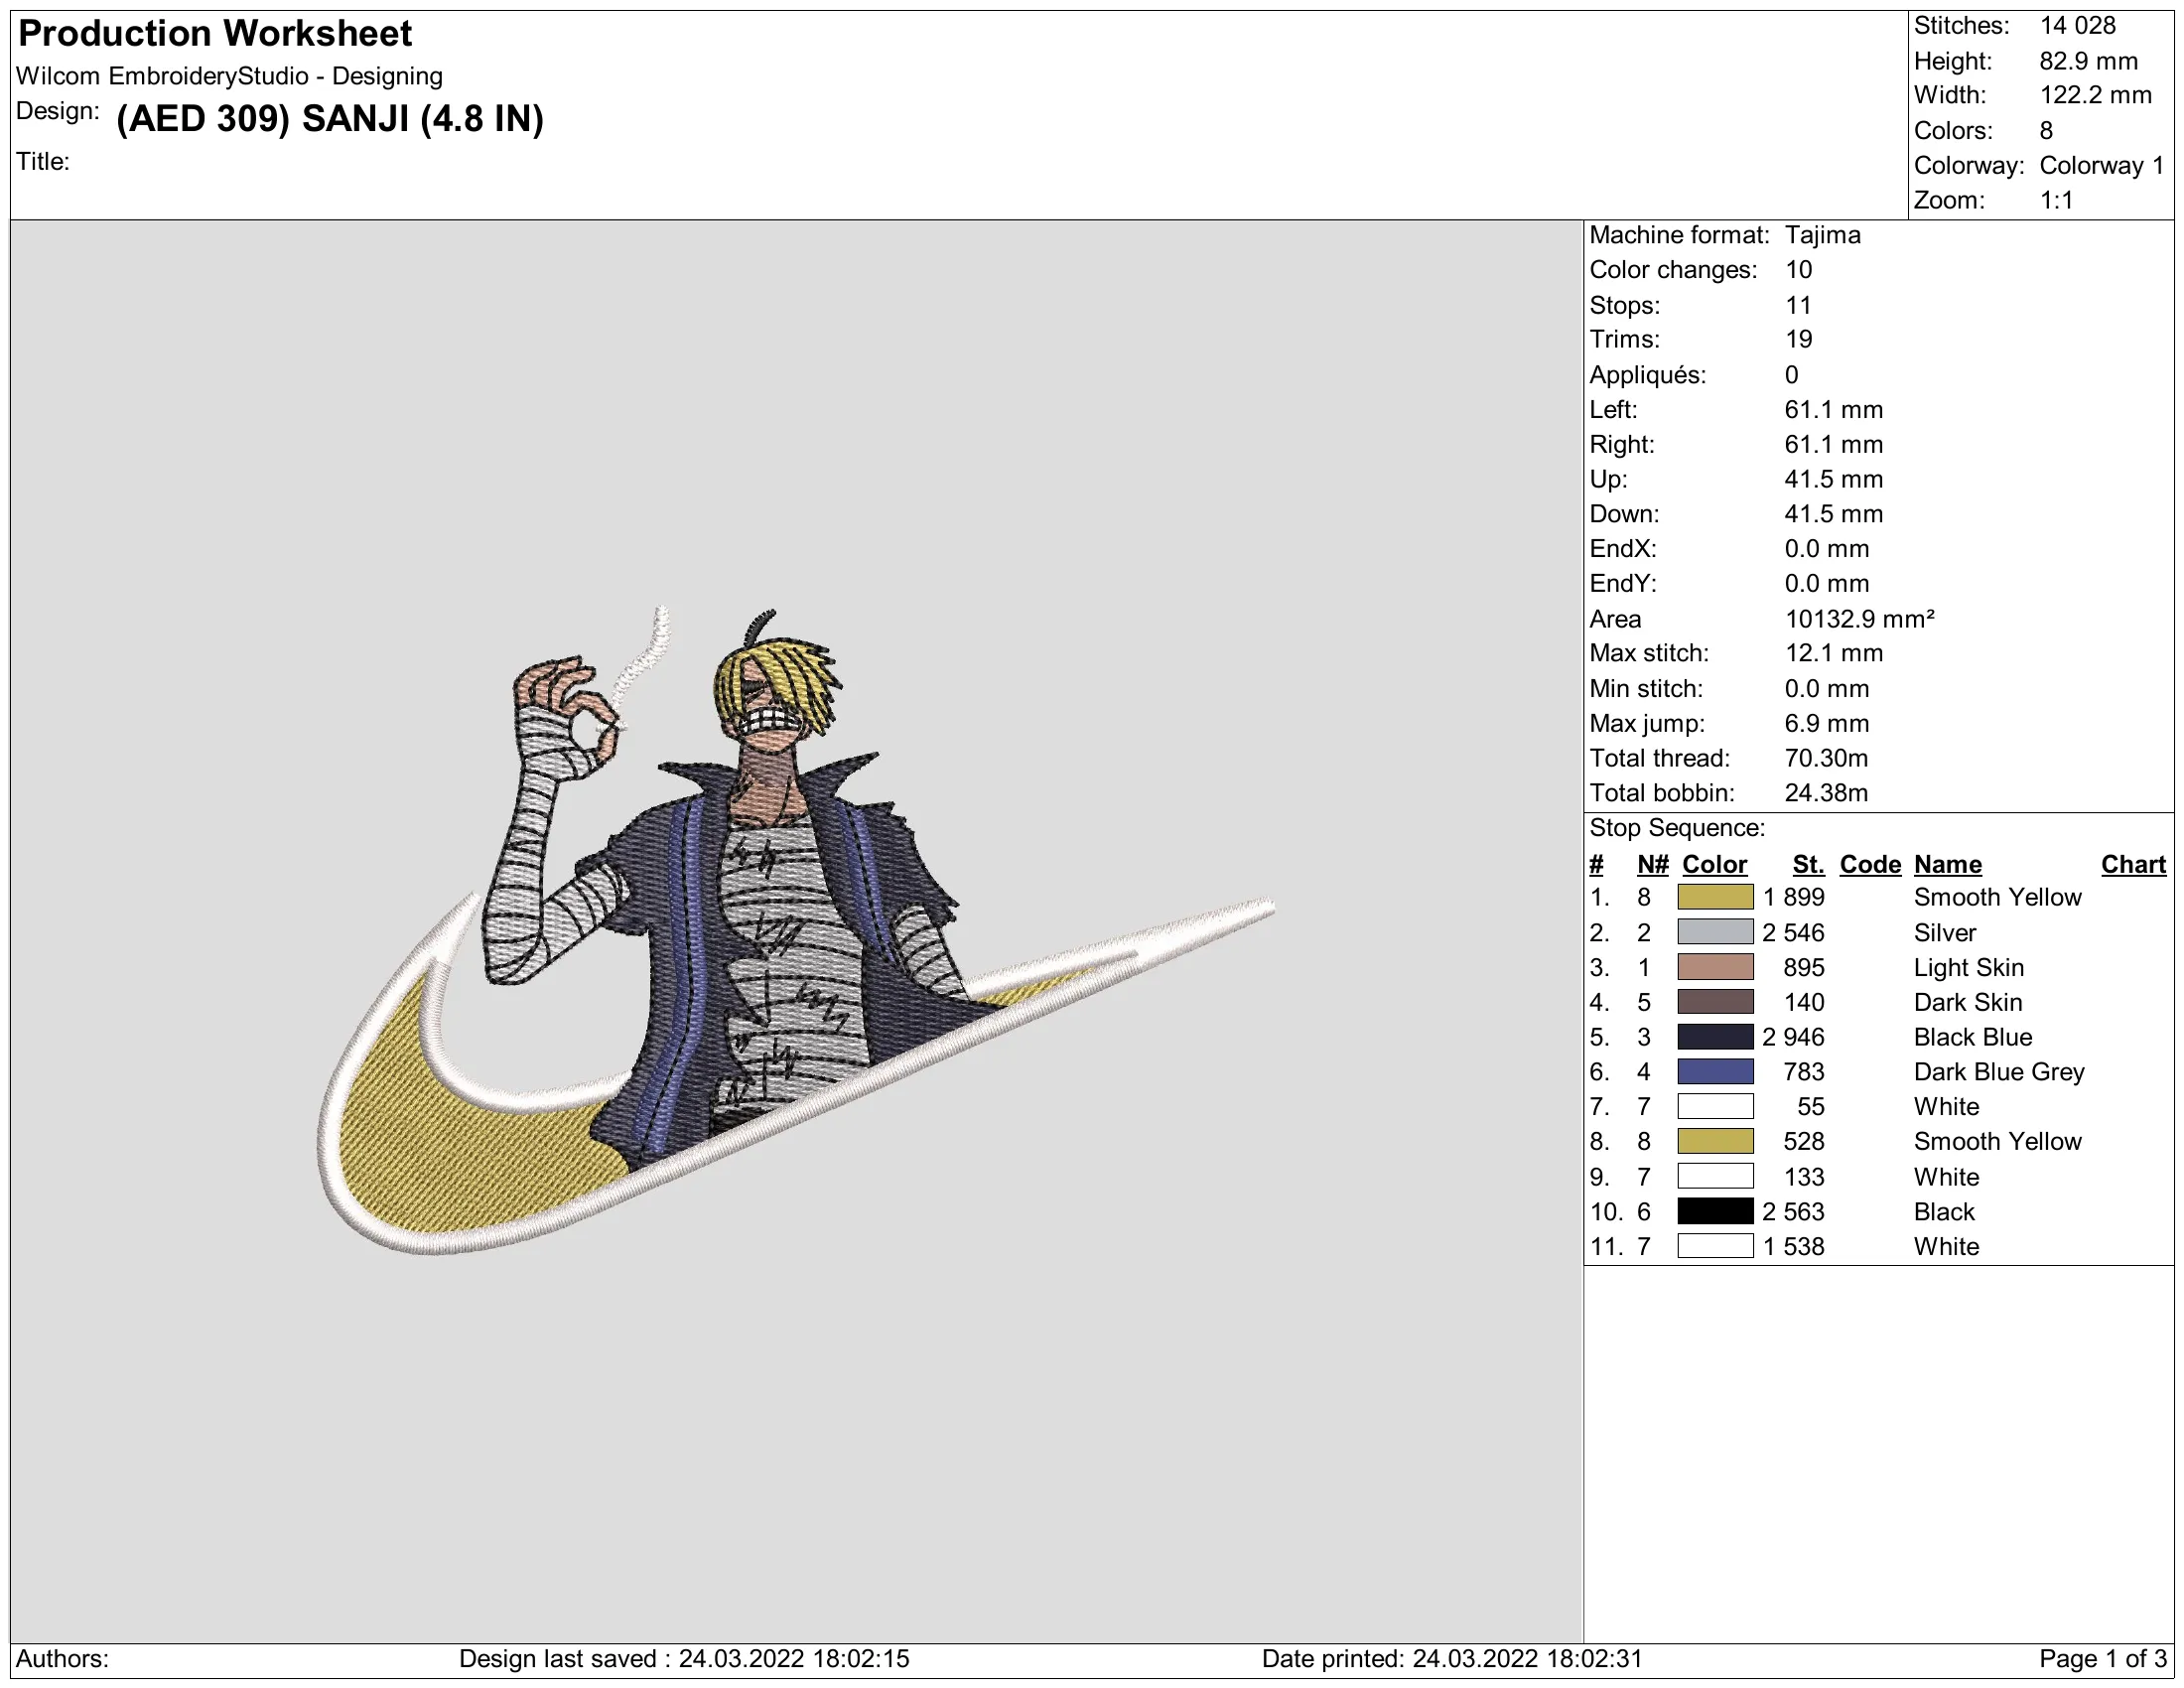Viewport: 2184px width, 1688px height.
Task: Click the 'Dark Skin' thread name
Action: pyautogui.click(x=1968, y=1003)
